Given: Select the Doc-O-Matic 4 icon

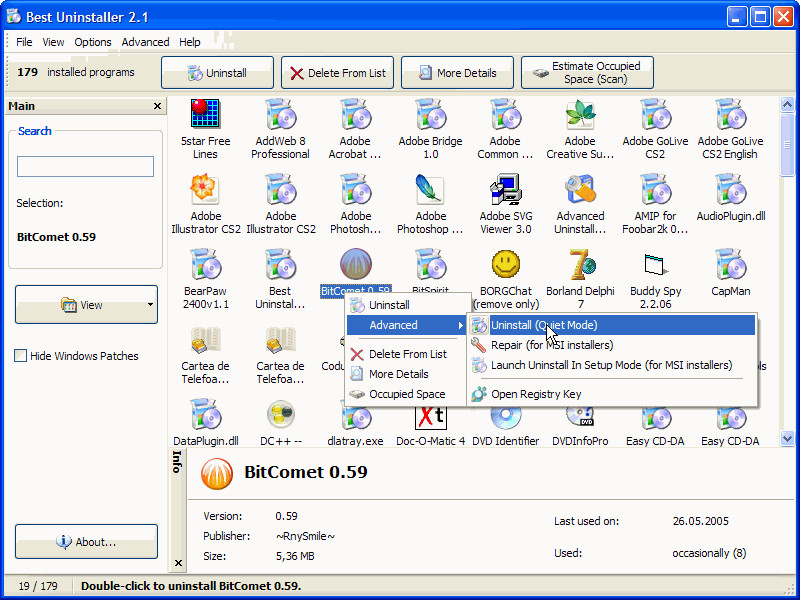Looking at the screenshot, I should point(431,416).
